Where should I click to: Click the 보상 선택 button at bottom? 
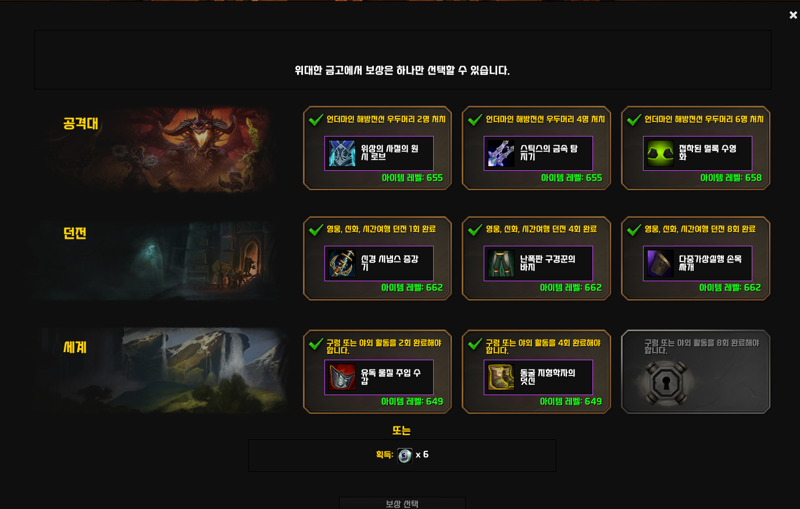pyautogui.click(x=402, y=503)
